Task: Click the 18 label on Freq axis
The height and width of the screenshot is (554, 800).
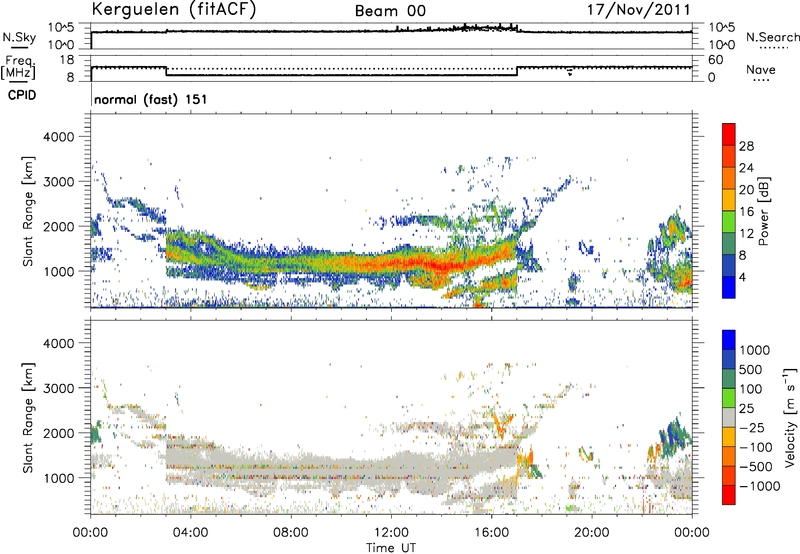Action: click(67, 60)
